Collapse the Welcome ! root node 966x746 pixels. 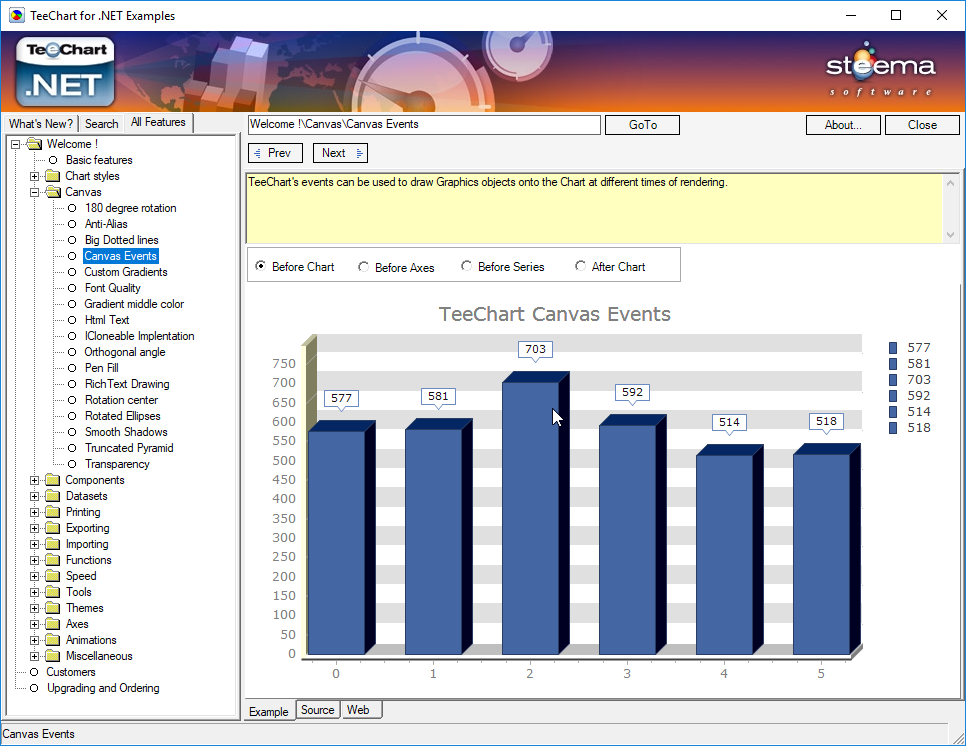point(15,144)
